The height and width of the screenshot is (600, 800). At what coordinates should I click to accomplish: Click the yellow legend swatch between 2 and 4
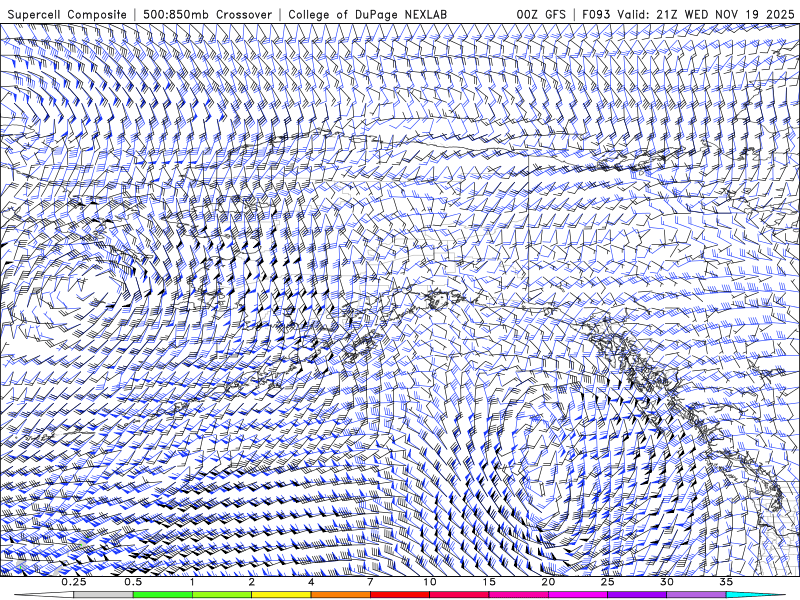[281, 595]
